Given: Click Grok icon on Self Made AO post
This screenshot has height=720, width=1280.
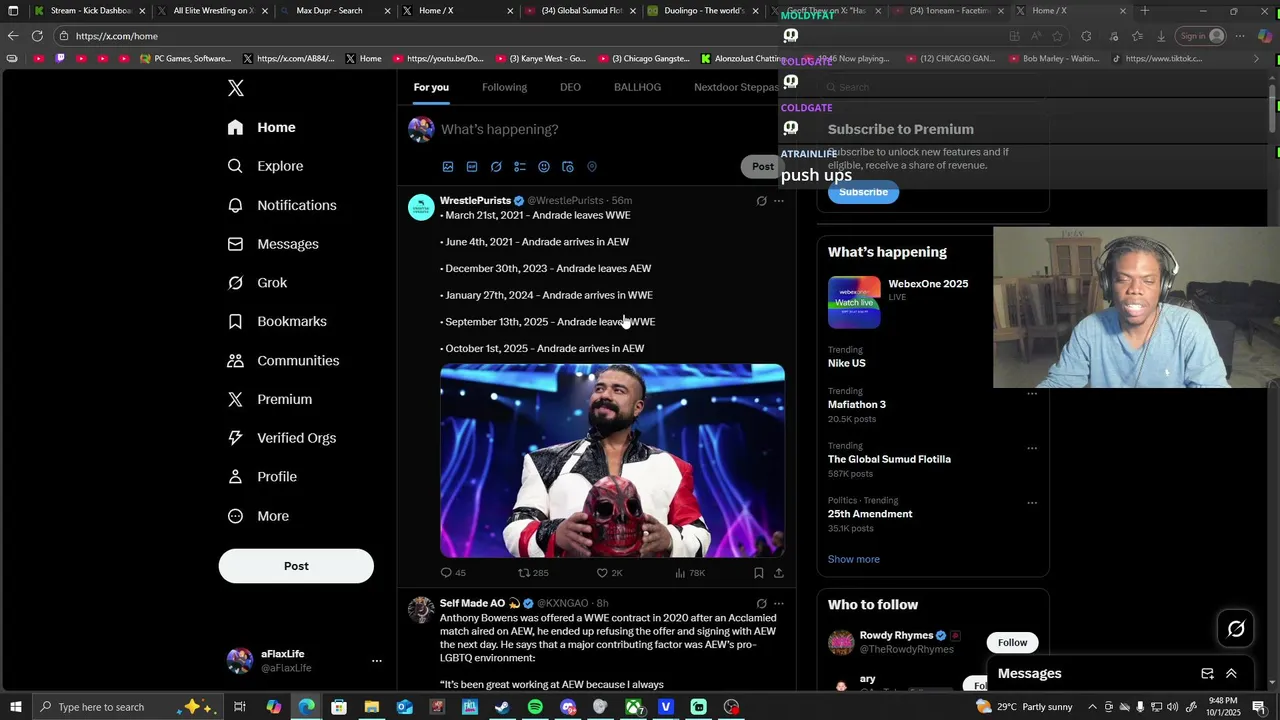Looking at the screenshot, I should (761, 604).
